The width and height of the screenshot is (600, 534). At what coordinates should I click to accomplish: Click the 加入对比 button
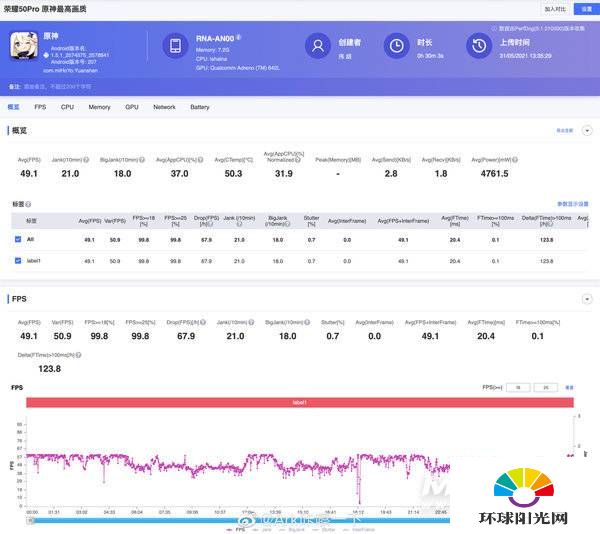point(555,9)
